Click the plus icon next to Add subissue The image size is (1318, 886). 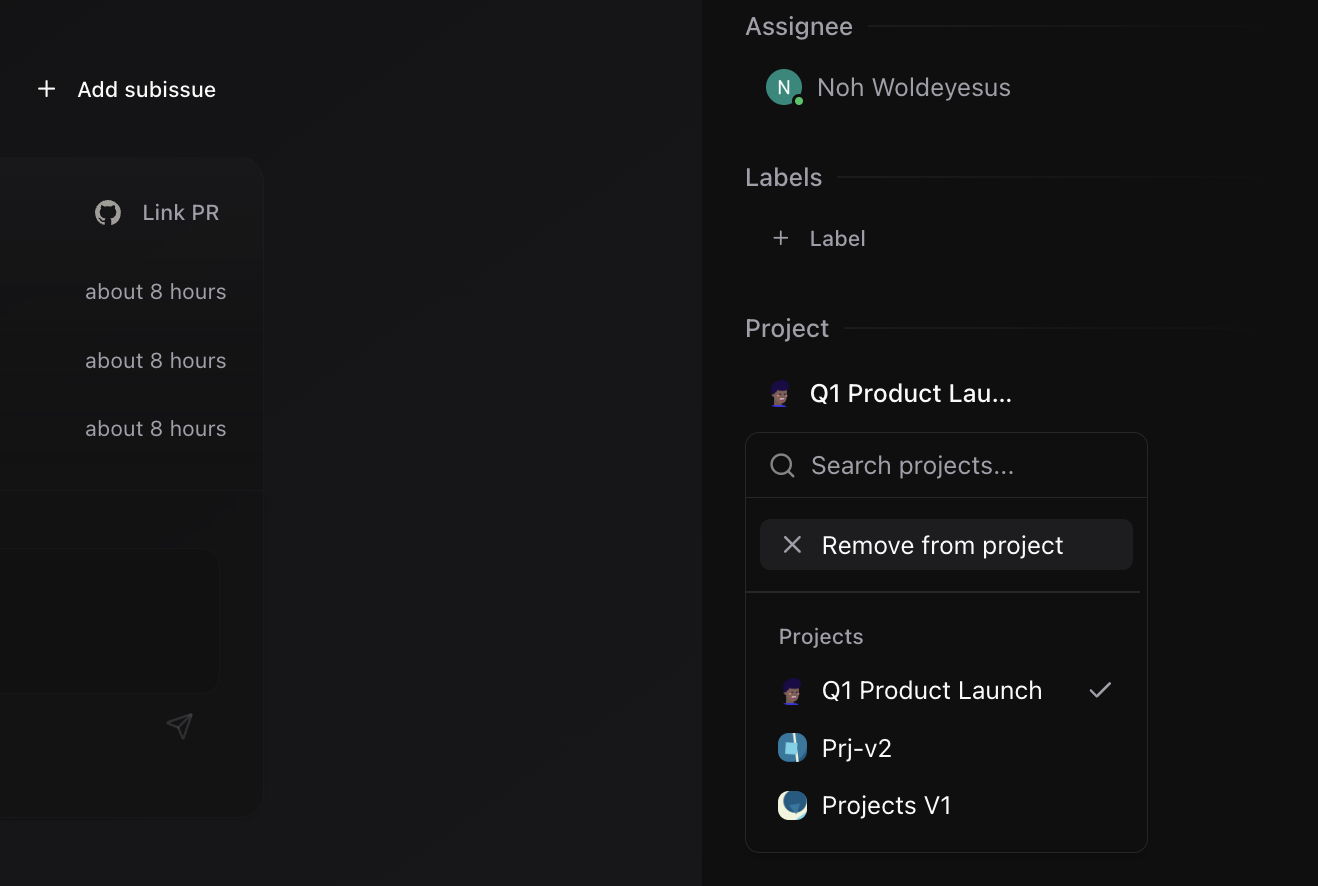47,88
